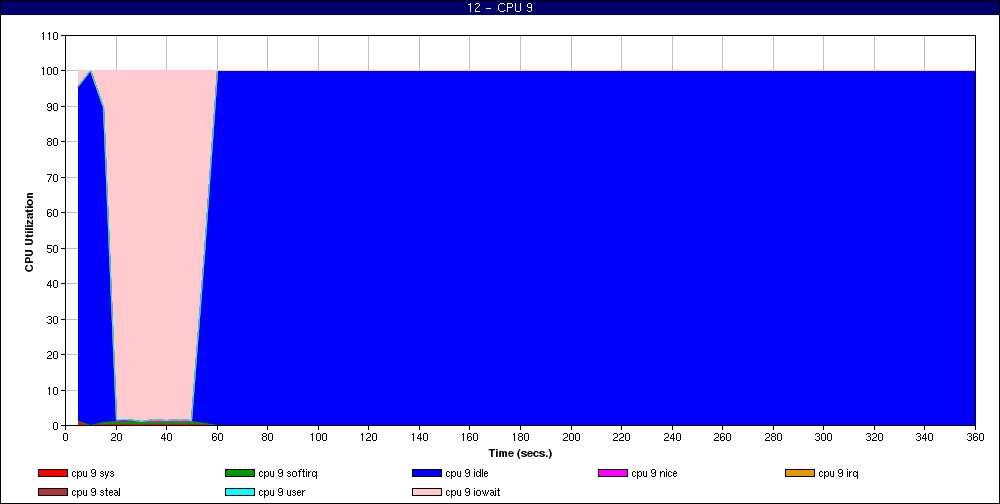Click the cyan cpu 9 user legend swatch
The width and height of the screenshot is (1000, 504).
239,493
